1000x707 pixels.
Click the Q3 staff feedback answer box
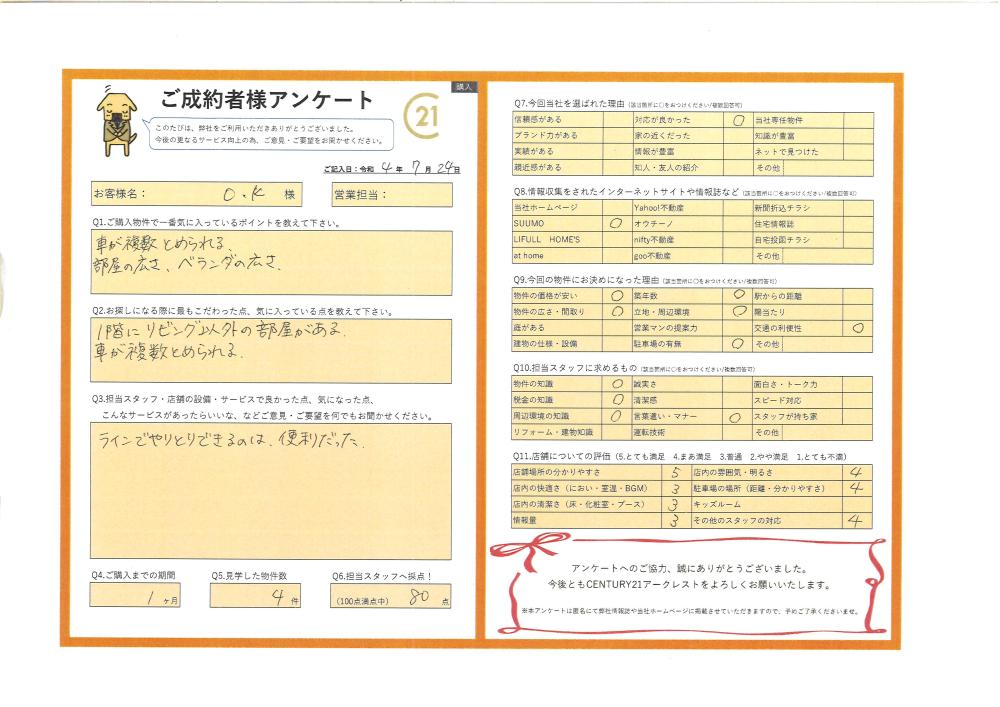[x=270, y=490]
